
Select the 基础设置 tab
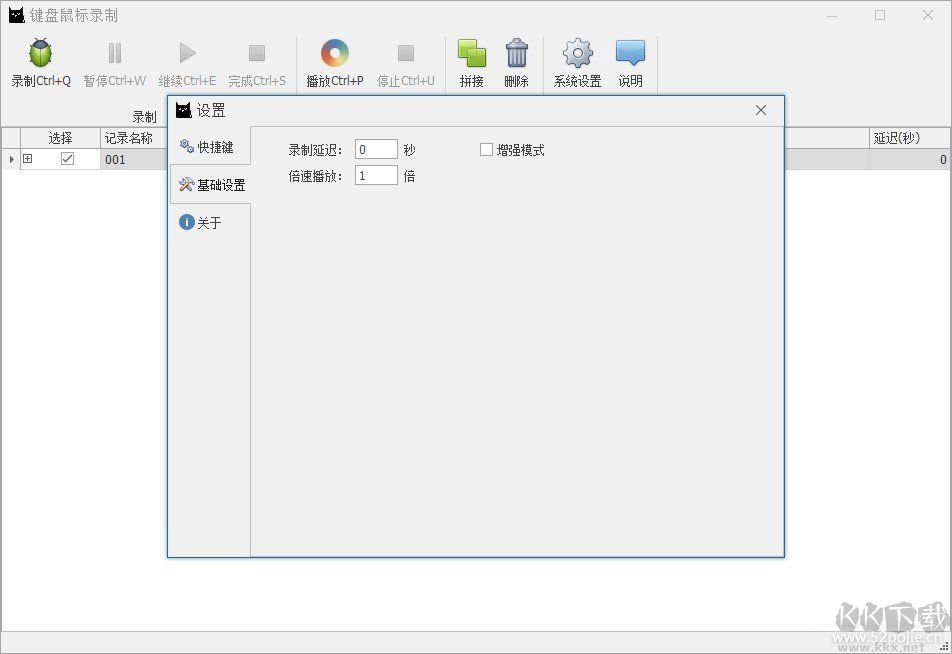coord(210,184)
